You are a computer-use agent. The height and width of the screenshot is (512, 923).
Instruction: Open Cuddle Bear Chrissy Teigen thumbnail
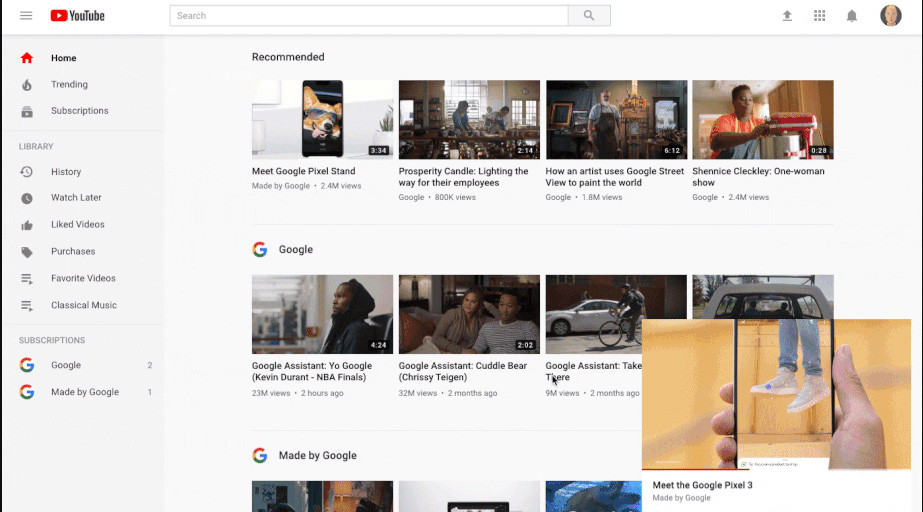(469, 314)
